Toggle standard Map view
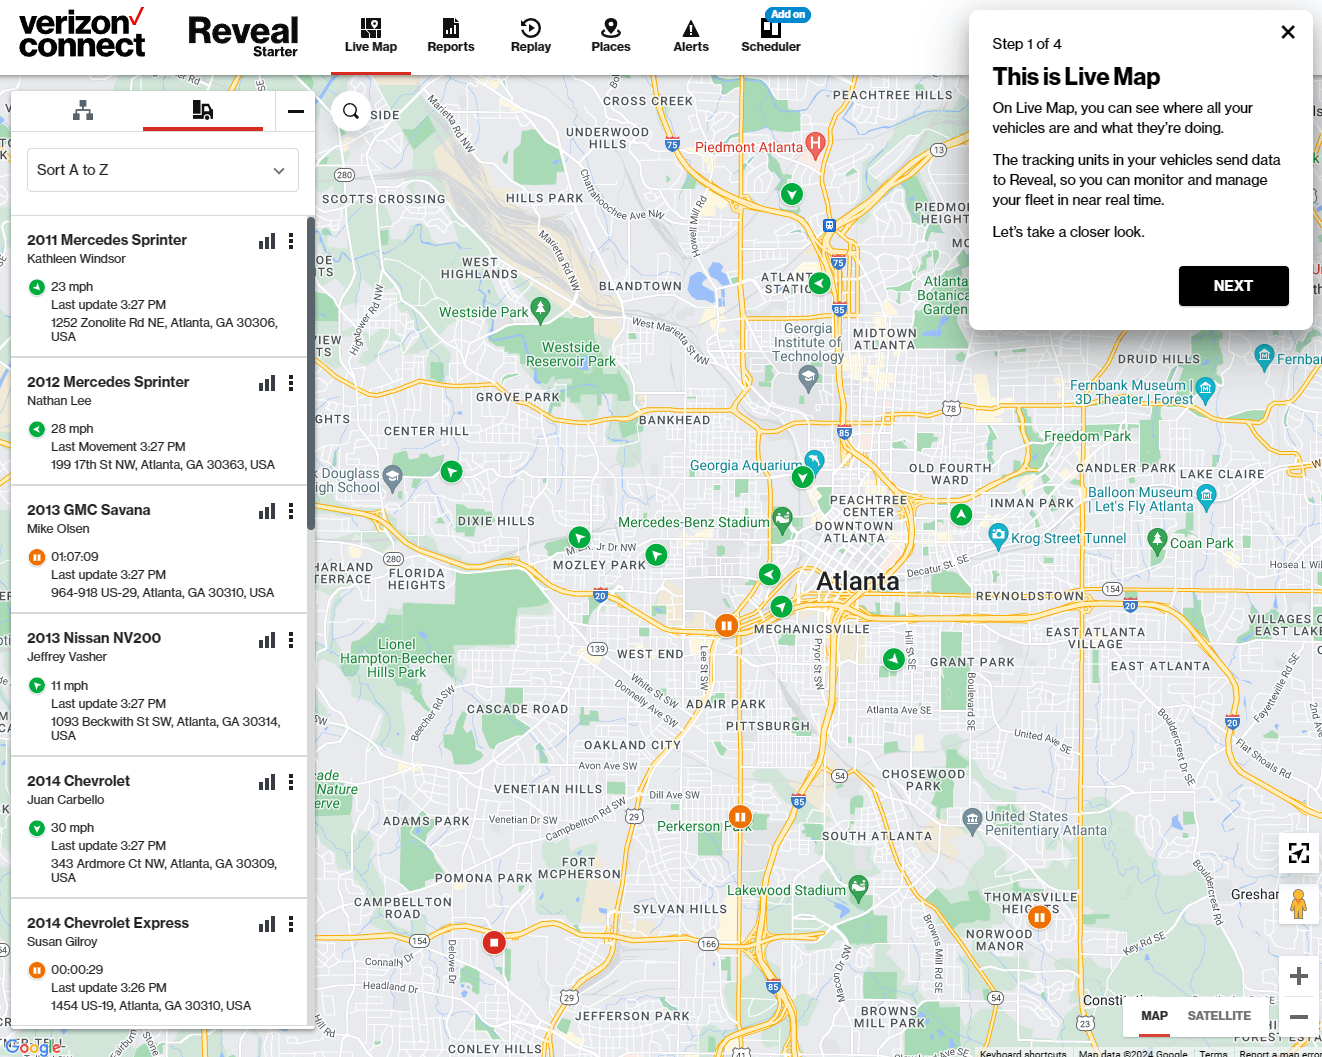Image resolution: width=1322 pixels, height=1057 pixels. pyautogui.click(x=1154, y=1015)
